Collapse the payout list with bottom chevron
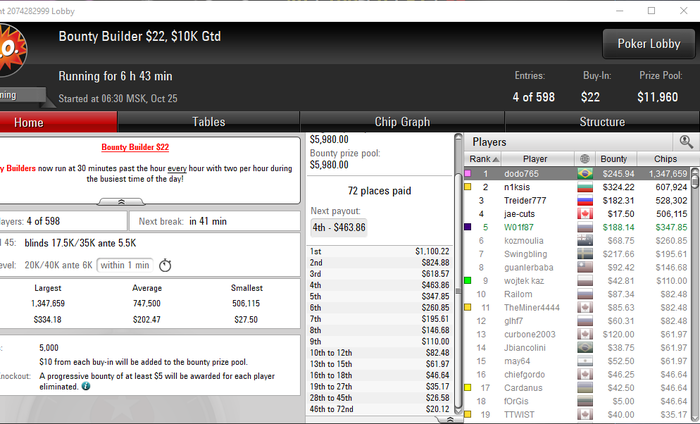Viewport: 700px width, 424px height. coord(450,420)
